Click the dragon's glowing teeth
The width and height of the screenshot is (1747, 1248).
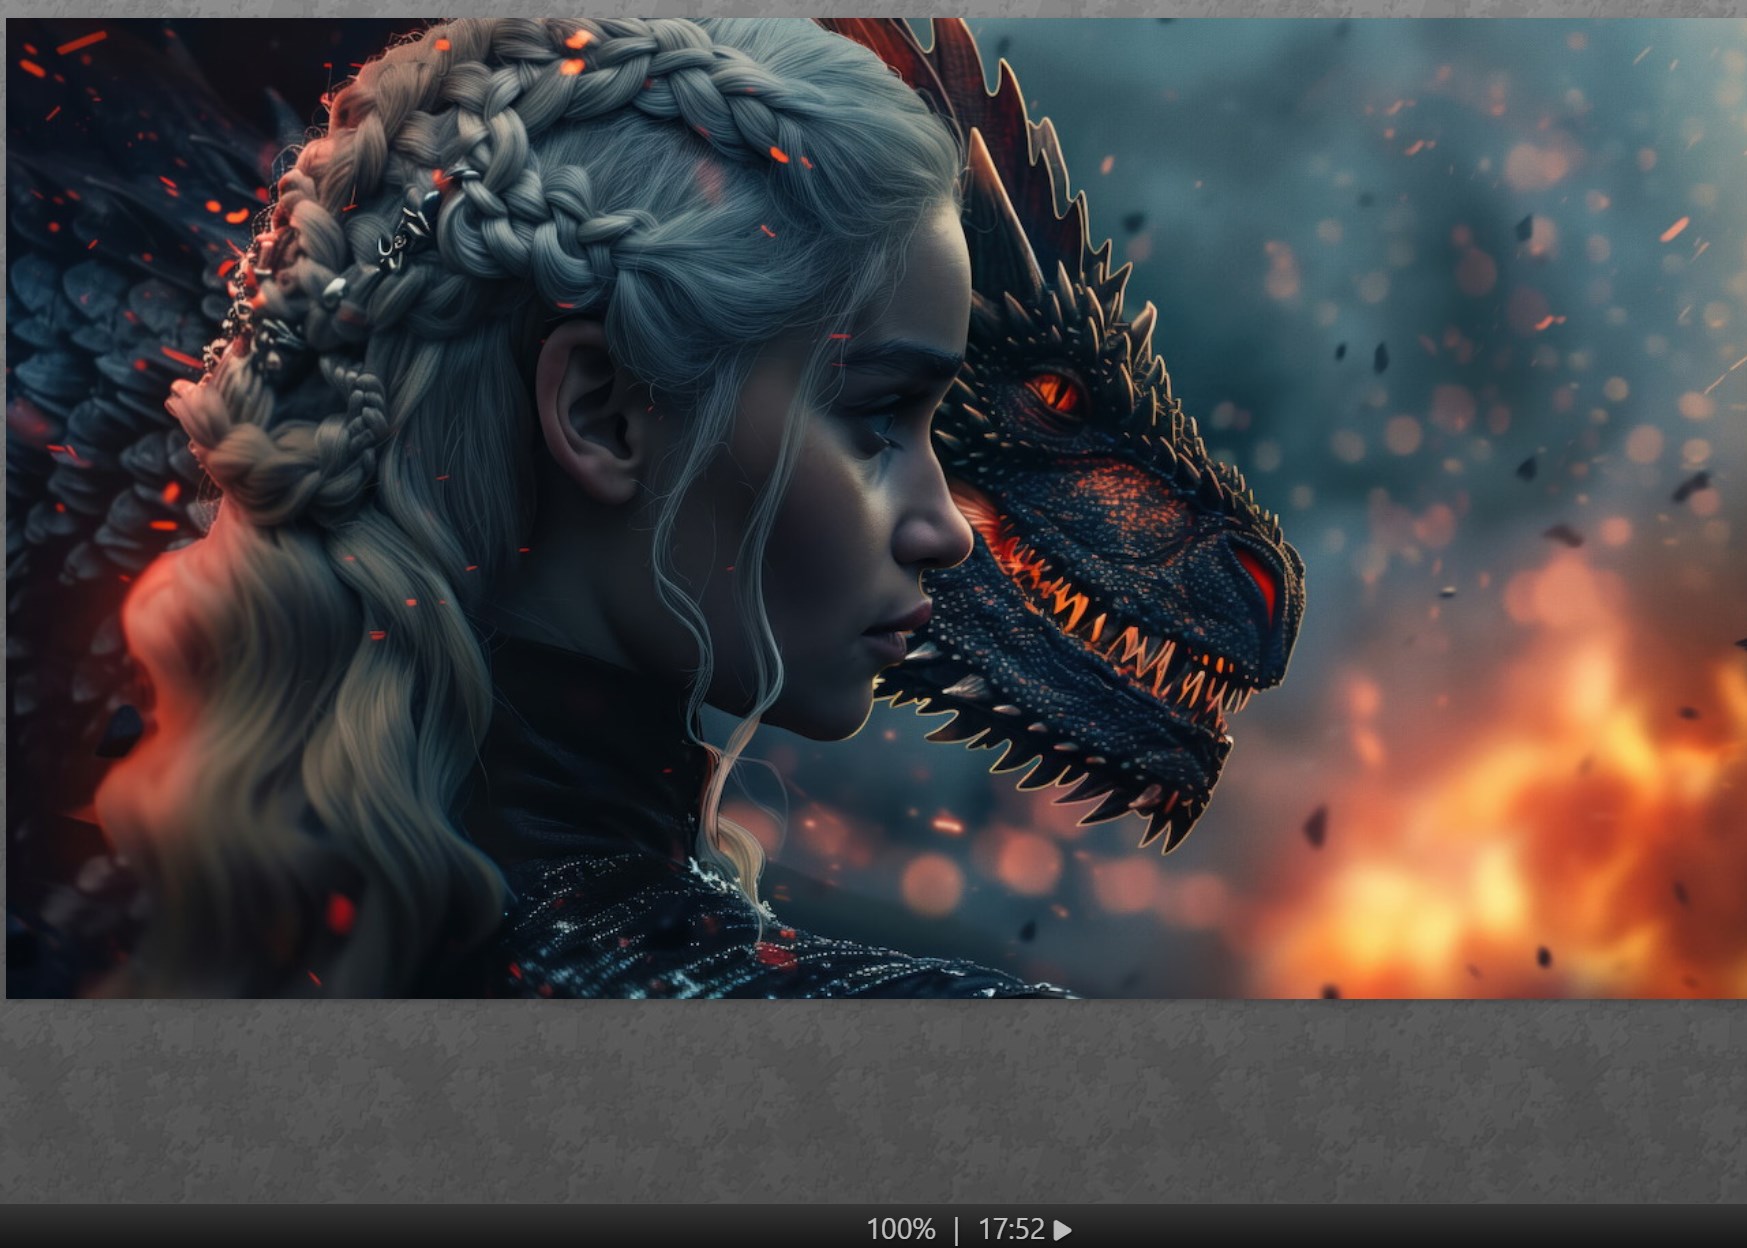[1120, 630]
